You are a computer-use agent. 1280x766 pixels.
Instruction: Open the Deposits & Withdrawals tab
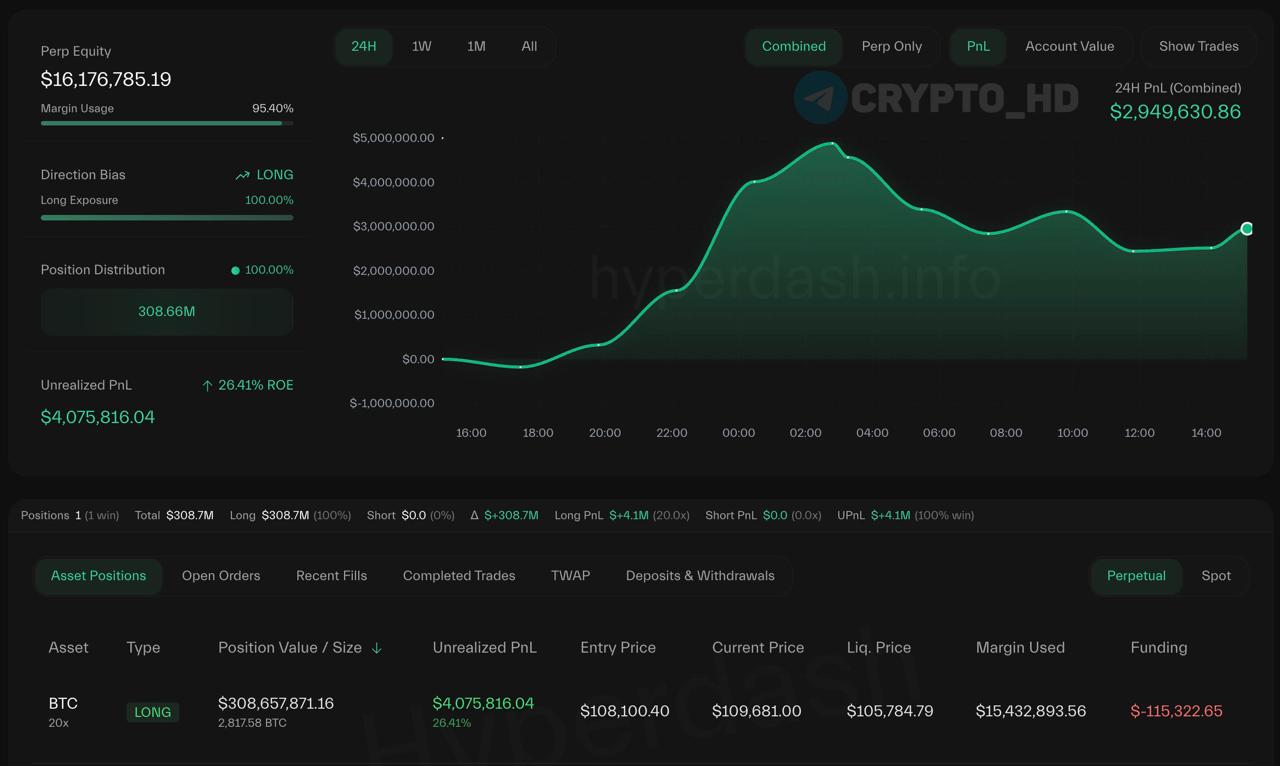click(x=700, y=576)
